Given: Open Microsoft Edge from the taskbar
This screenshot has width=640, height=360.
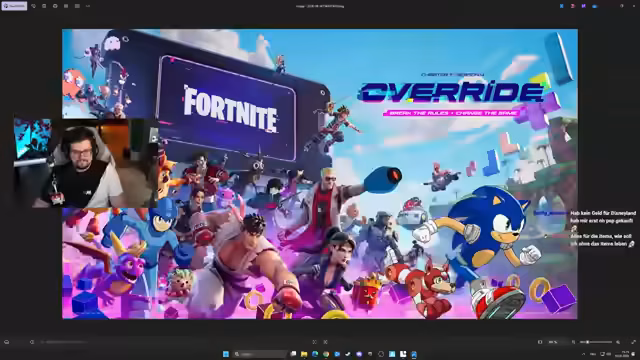Looking at the screenshot, I should point(315,354).
